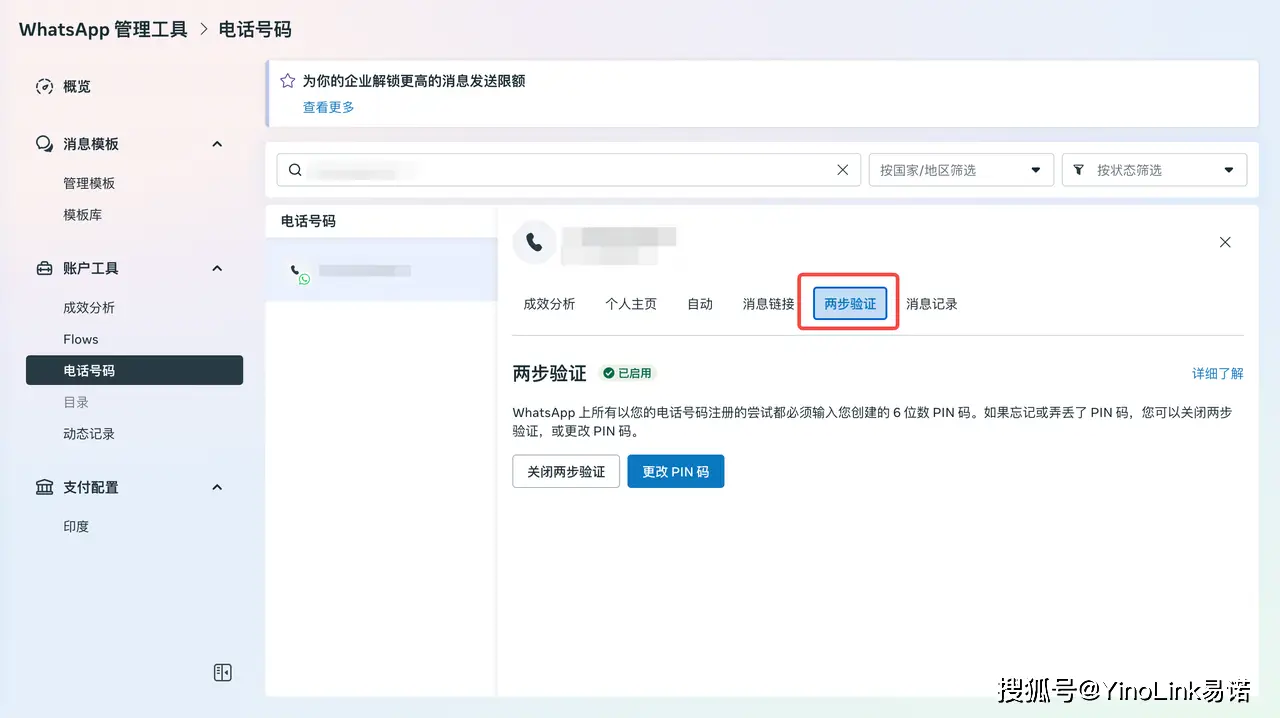Image resolution: width=1280 pixels, height=718 pixels.
Task: Click the 消息模板 chat bubble icon
Action: pos(44,144)
